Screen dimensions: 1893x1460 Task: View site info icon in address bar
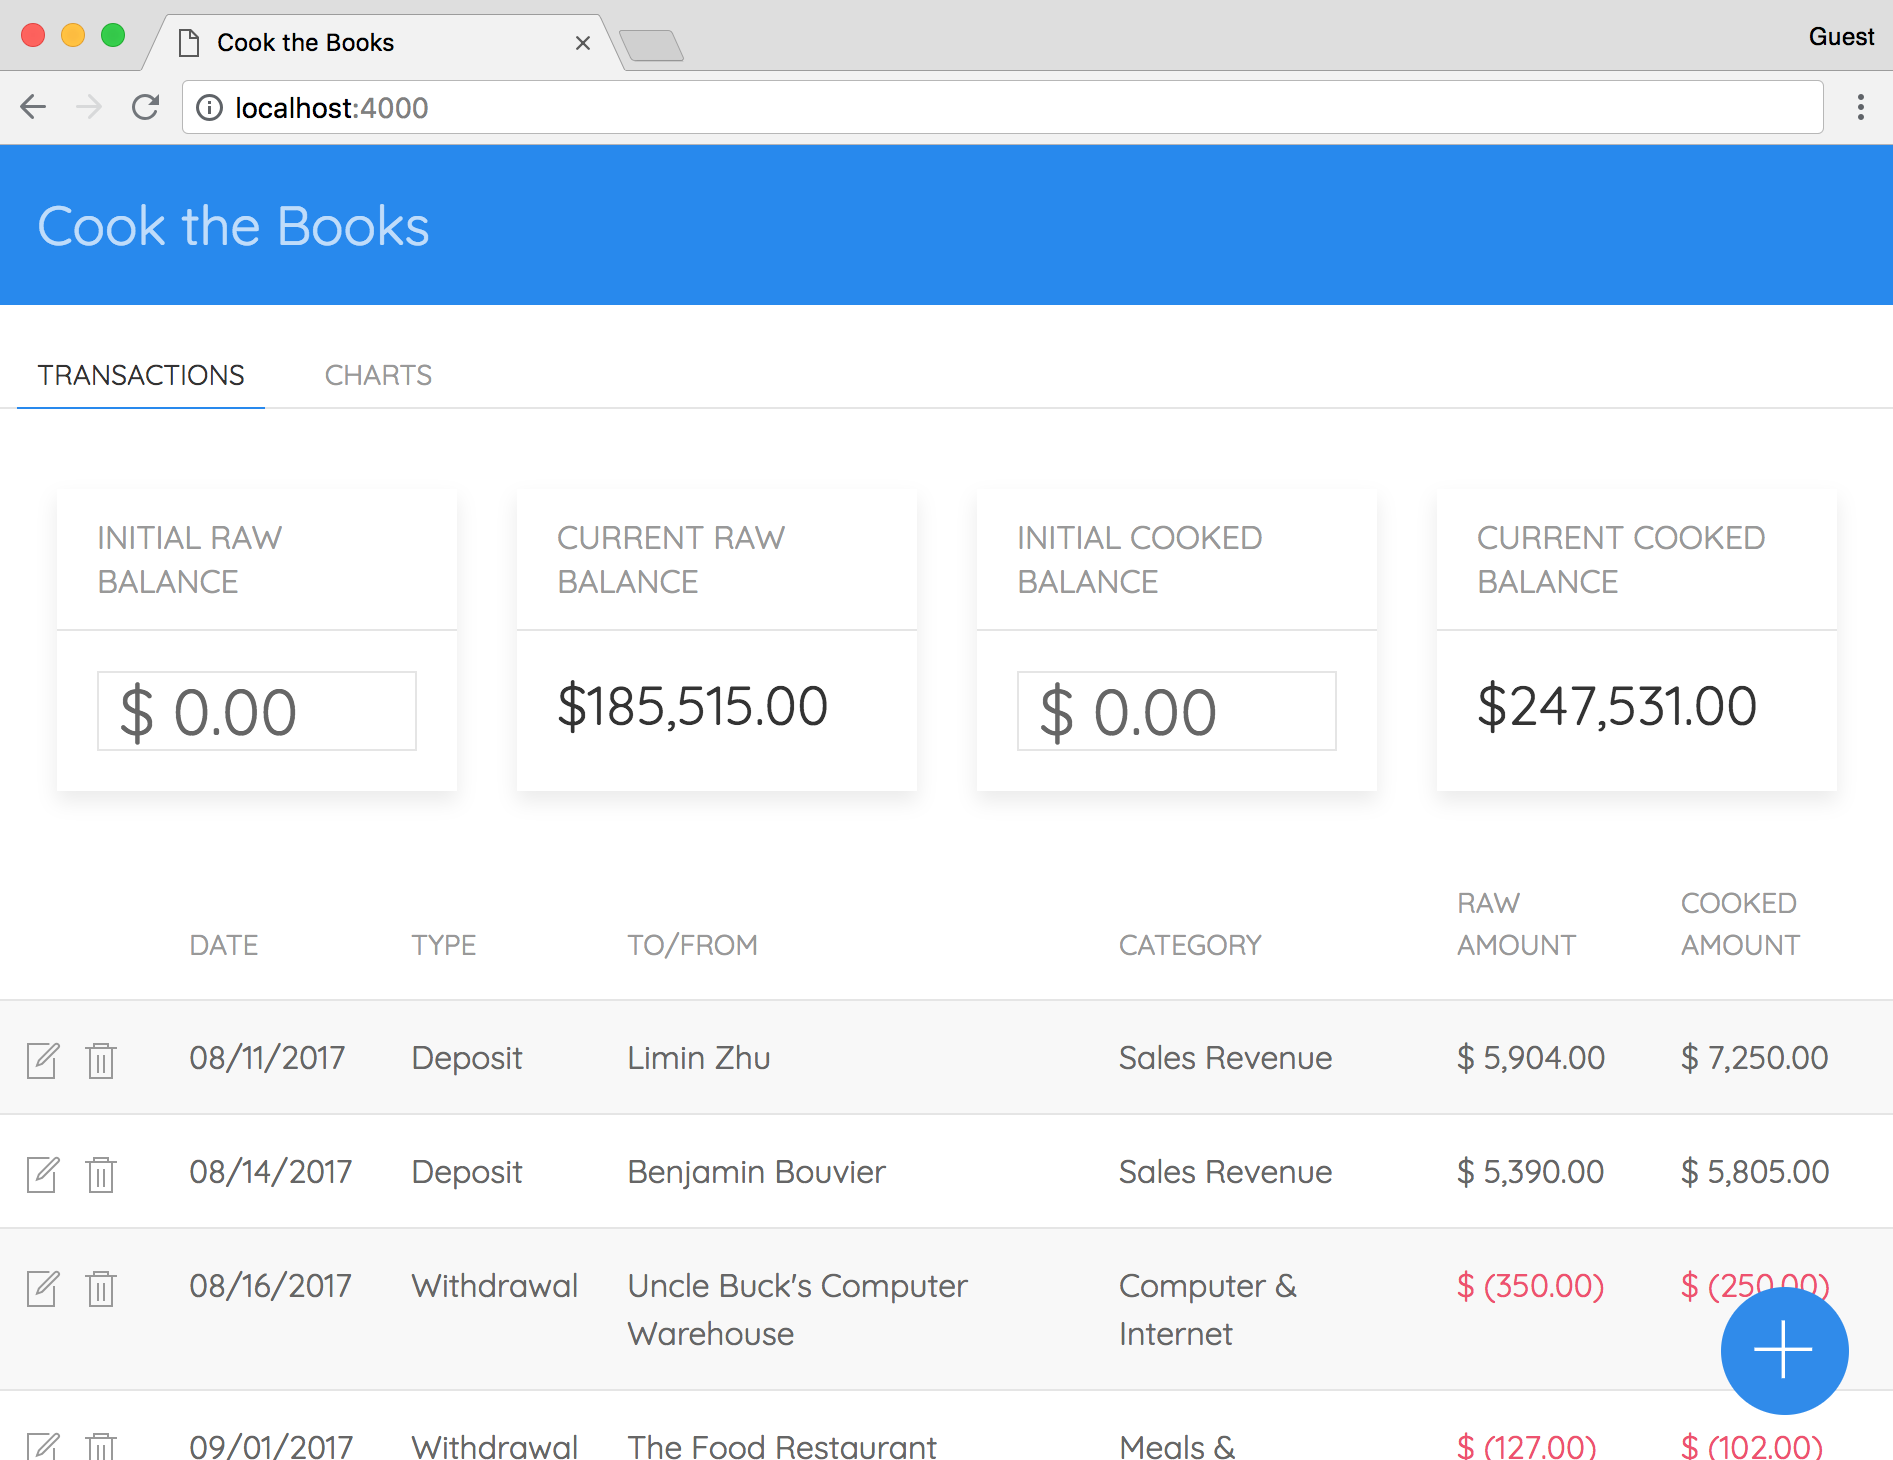[209, 107]
